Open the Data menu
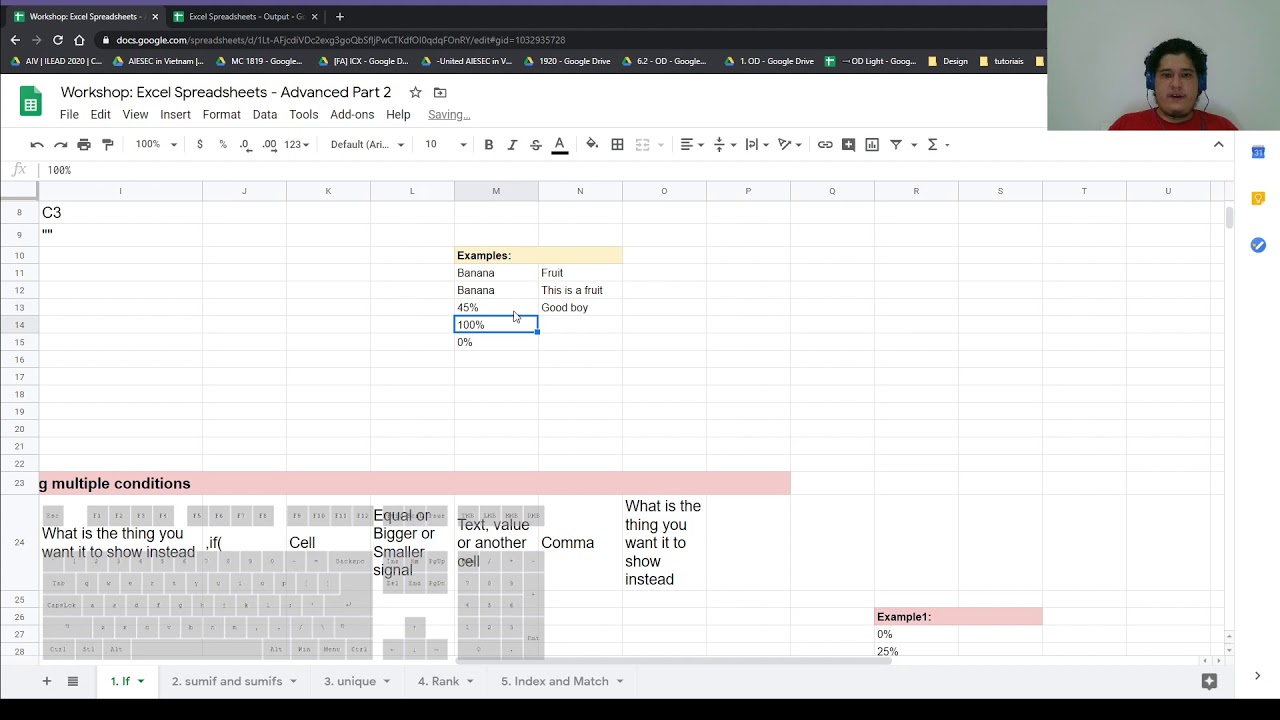The height and width of the screenshot is (720, 1280). tap(265, 115)
